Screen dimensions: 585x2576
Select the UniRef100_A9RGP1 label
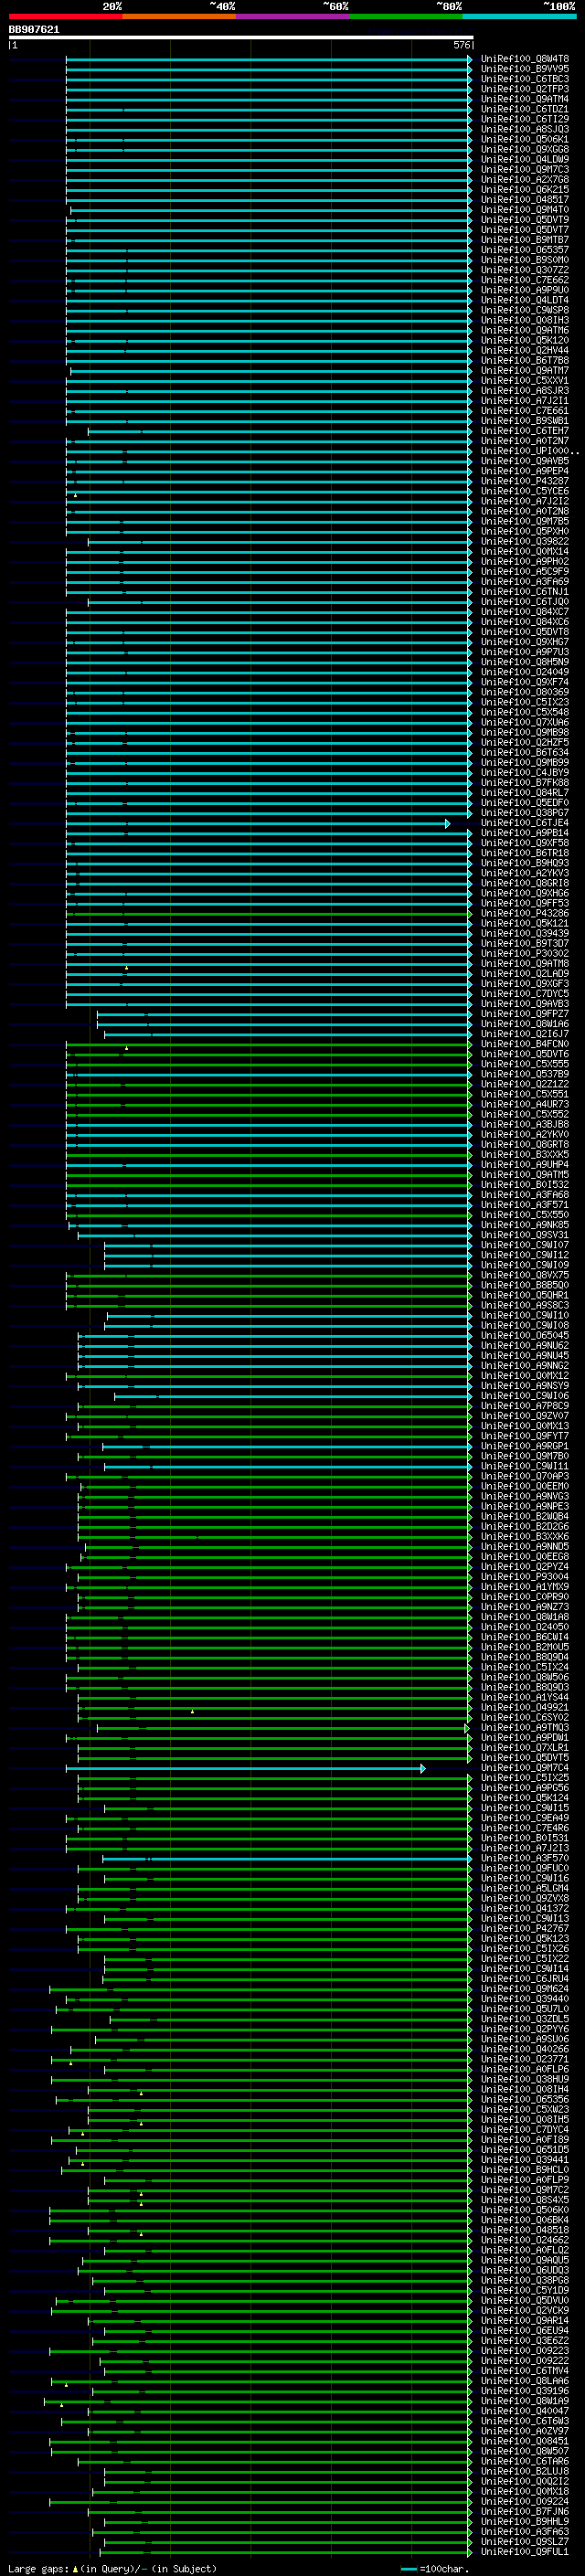tap(525, 1446)
